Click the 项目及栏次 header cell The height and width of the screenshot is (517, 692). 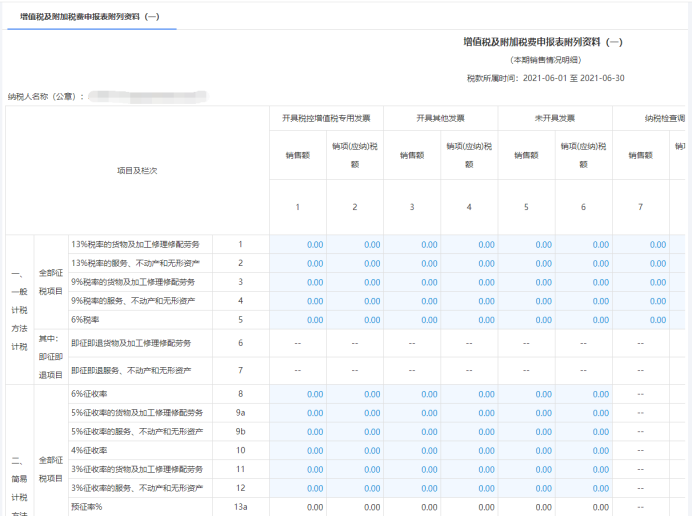137,170
